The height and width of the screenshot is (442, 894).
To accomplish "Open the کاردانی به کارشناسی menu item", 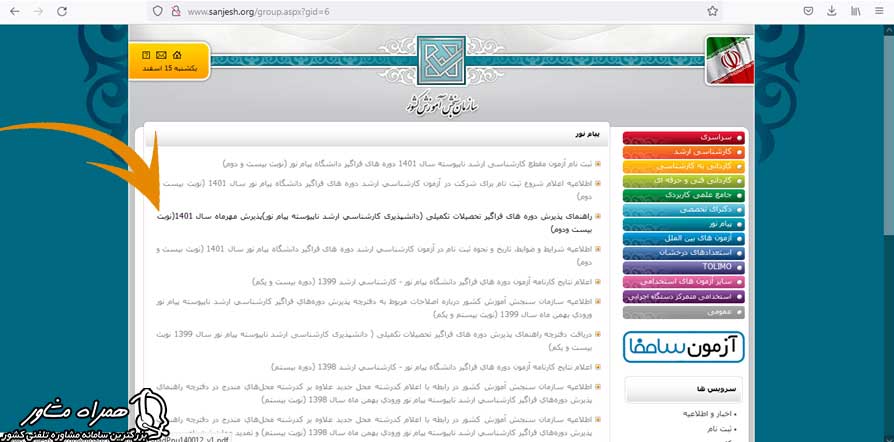I will click(x=684, y=167).
